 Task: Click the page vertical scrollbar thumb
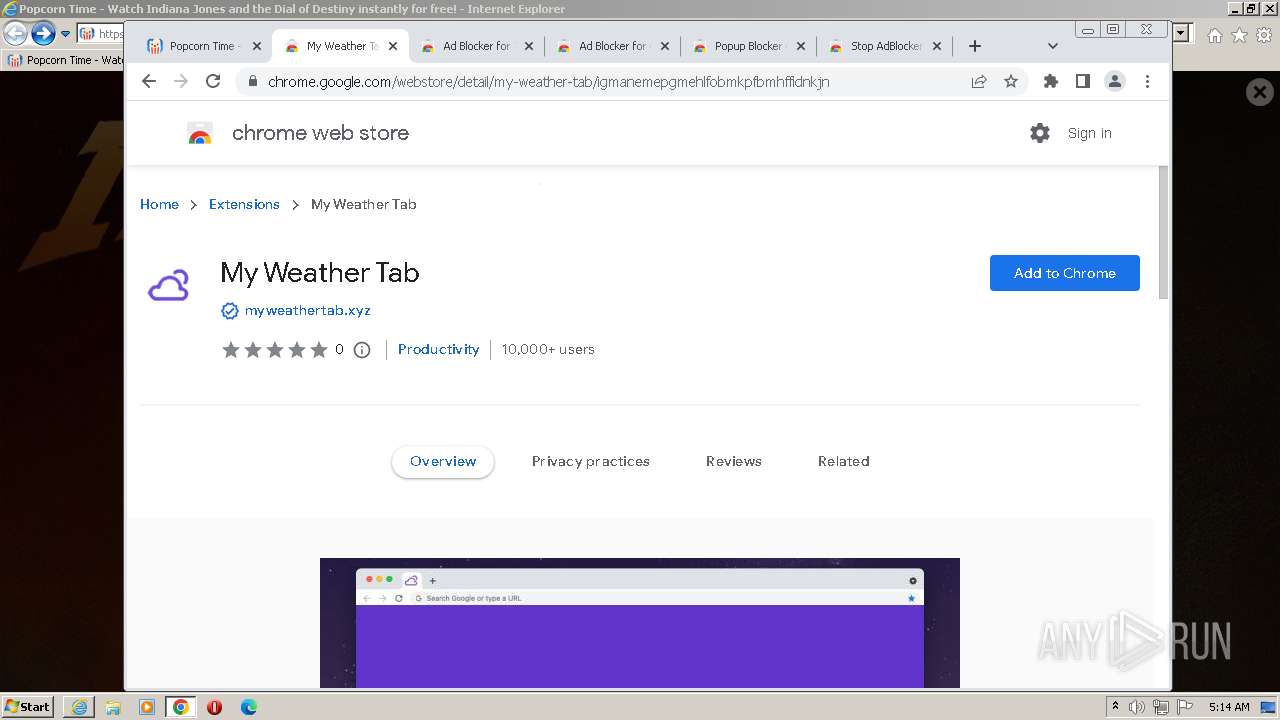(x=1163, y=232)
